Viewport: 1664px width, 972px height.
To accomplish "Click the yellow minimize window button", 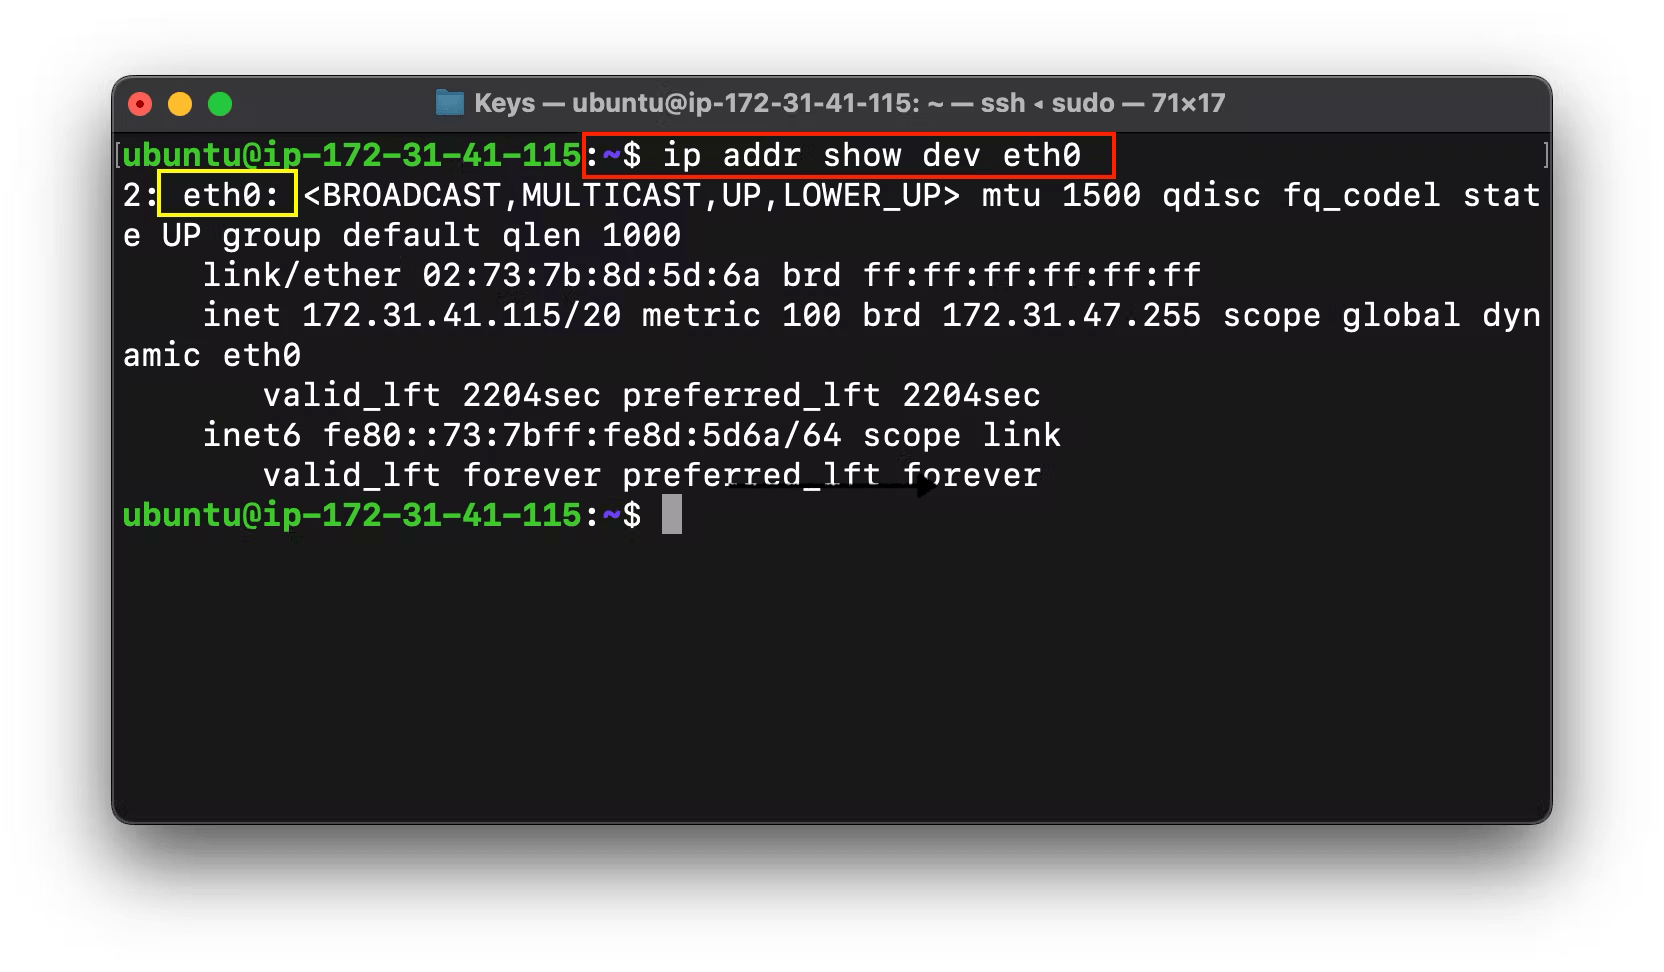I will 180,104.
